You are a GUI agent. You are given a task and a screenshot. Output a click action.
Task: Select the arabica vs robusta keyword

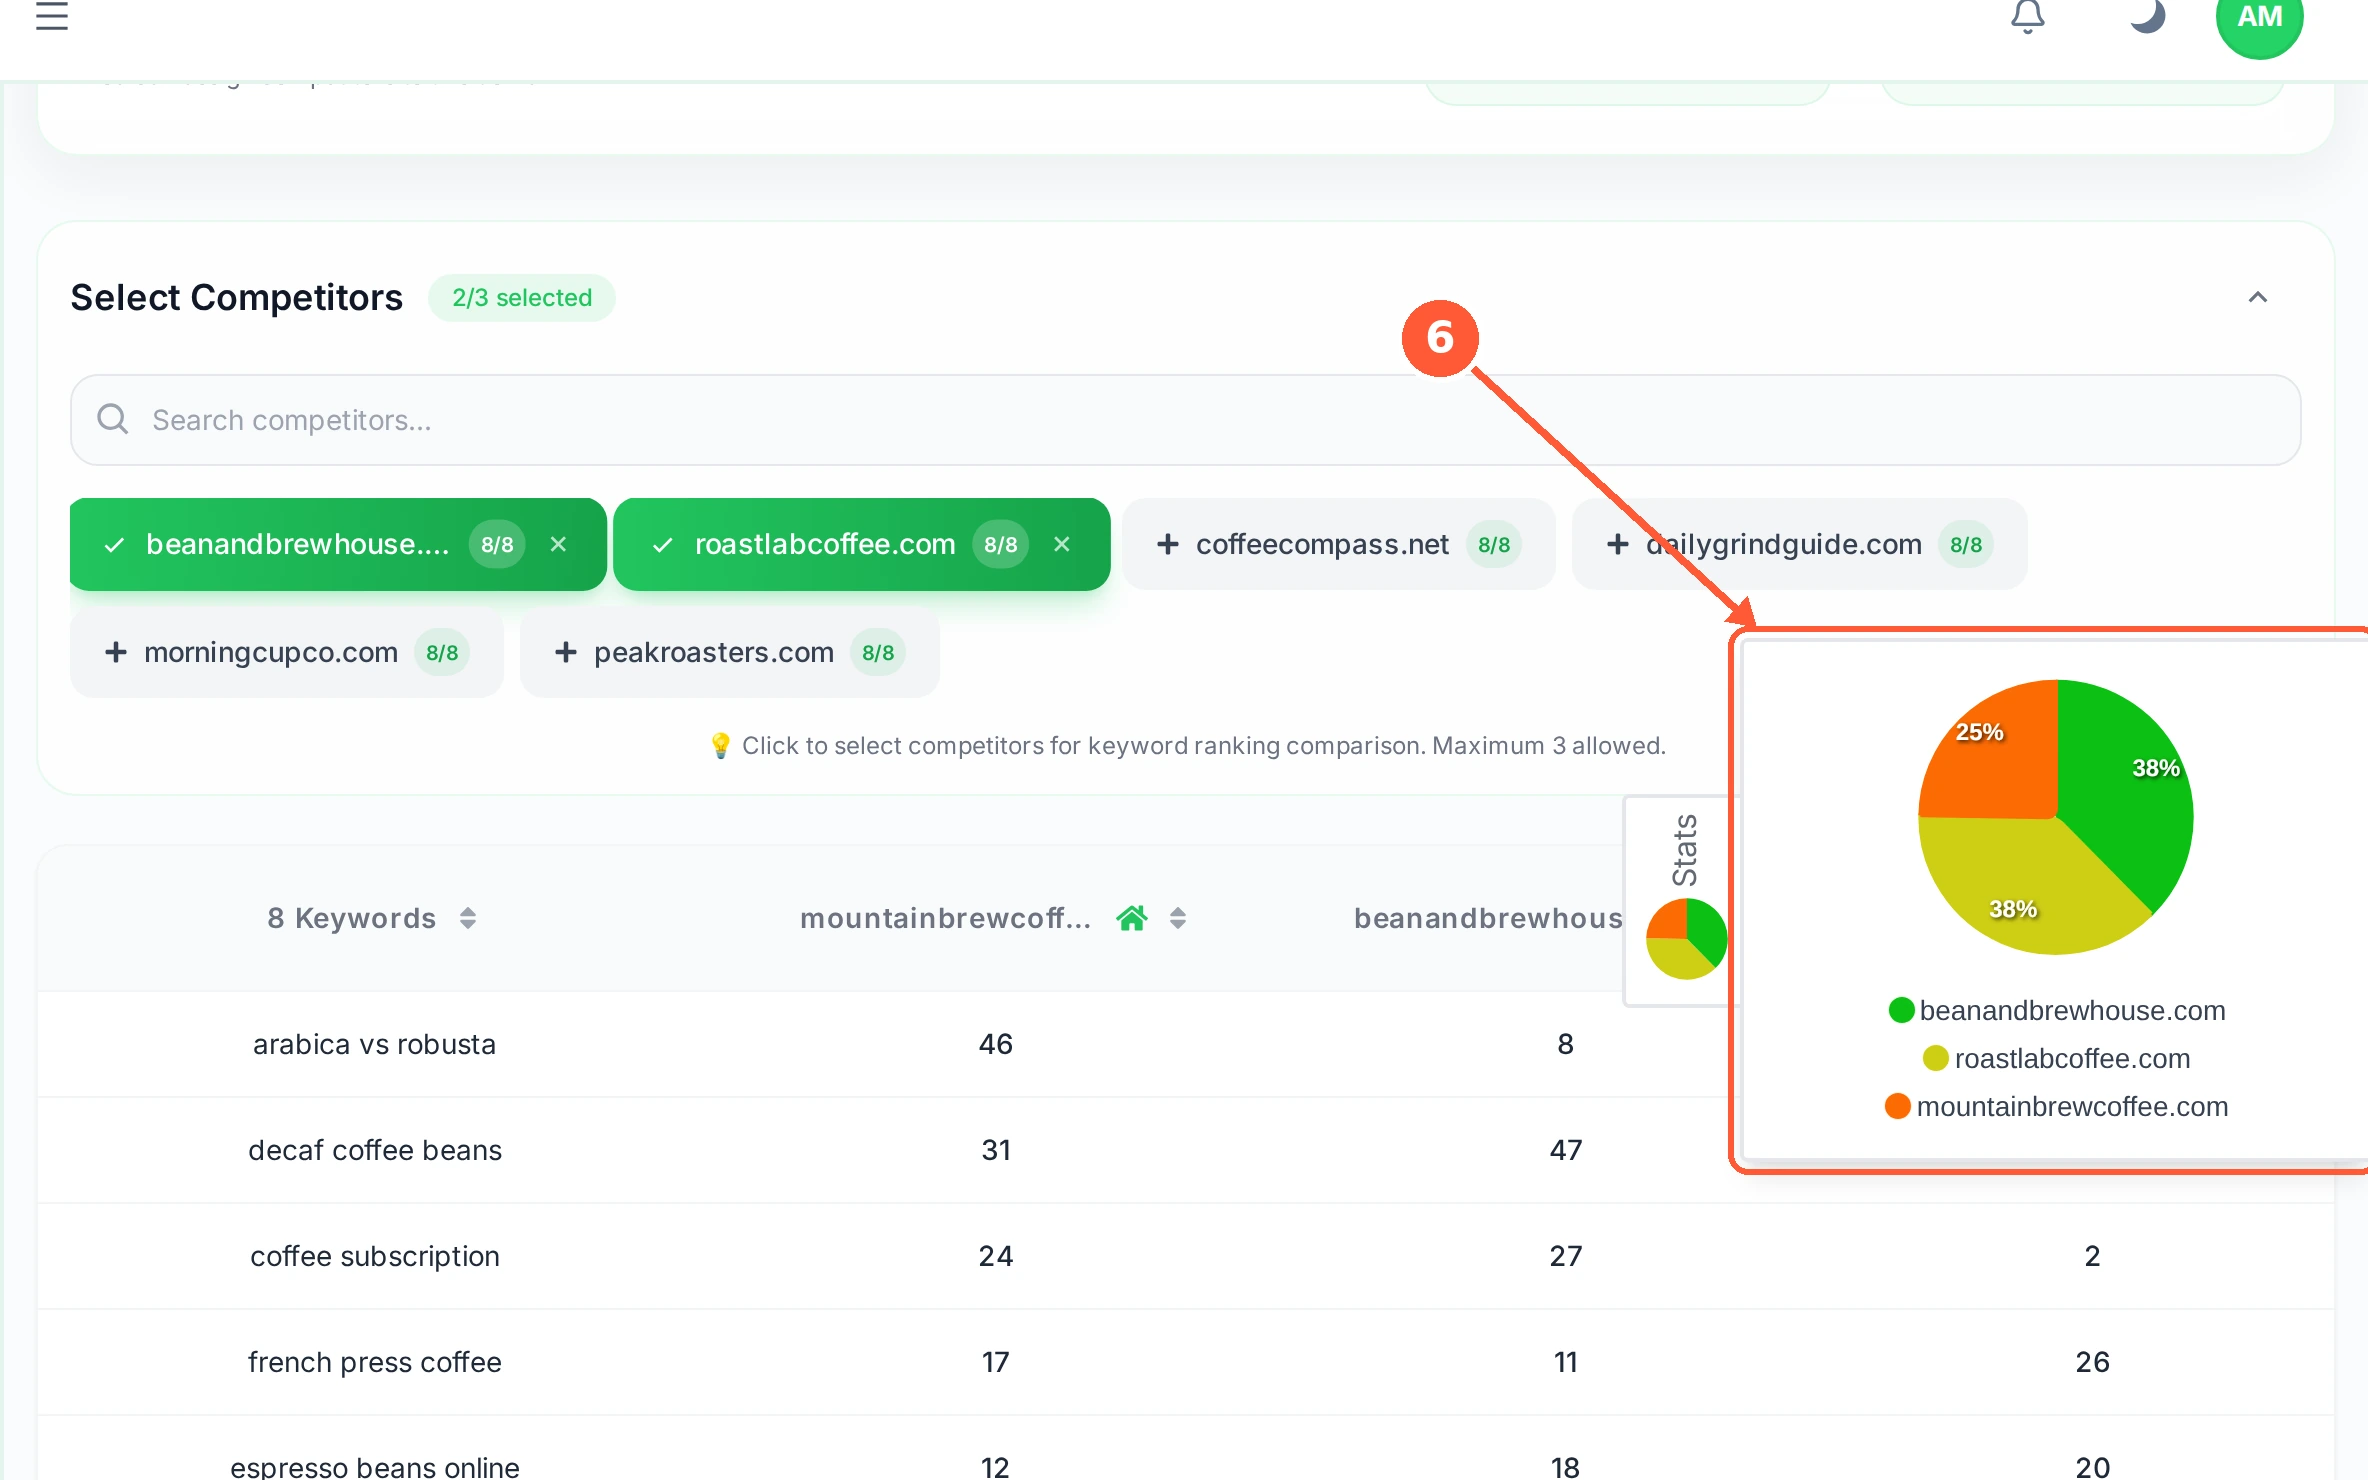pos(374,1044)
